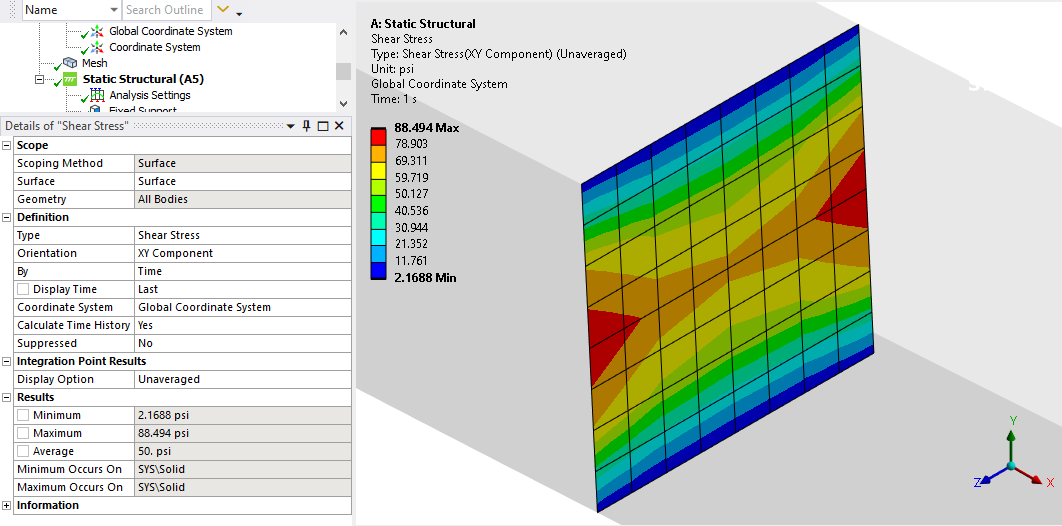Tick the Average result checkbox
This screenshot has width=1062, height=526.
pyautogui.click(x=23, y=452)
